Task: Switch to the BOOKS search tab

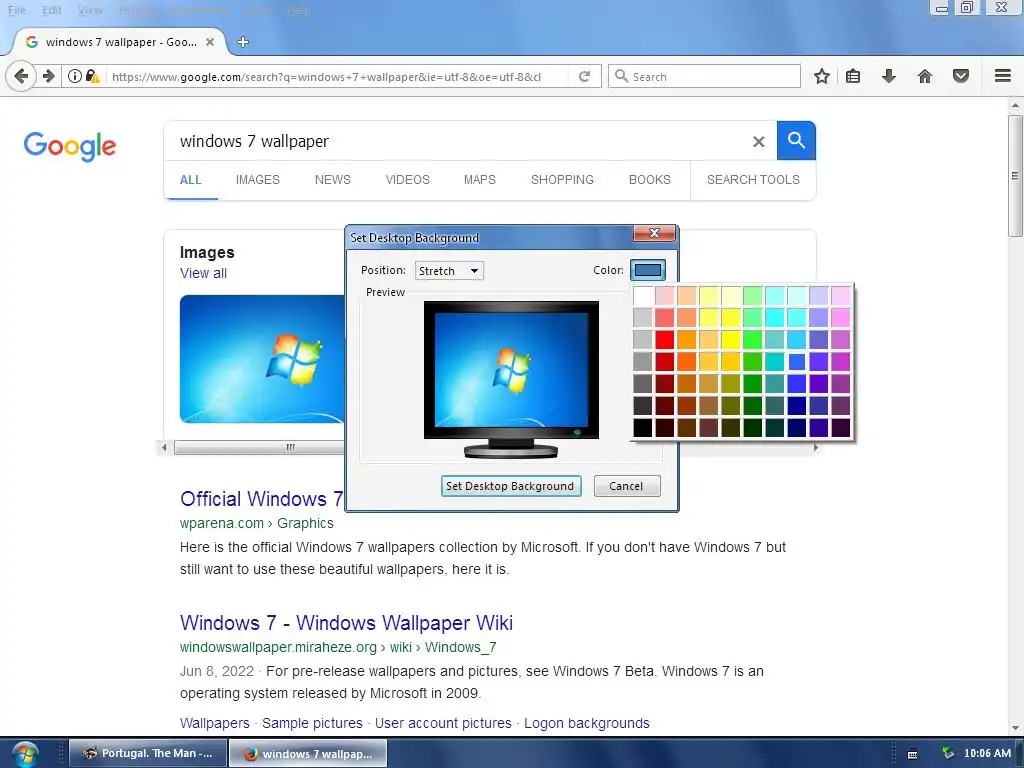Action: click(649, 180)
